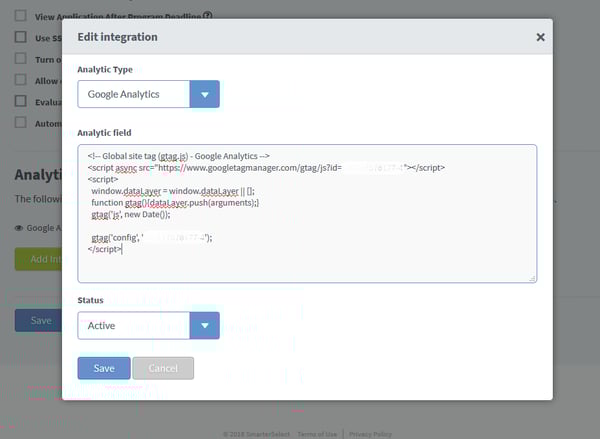
Task: Click the 'Status' label text
Action: click(90, 300)
